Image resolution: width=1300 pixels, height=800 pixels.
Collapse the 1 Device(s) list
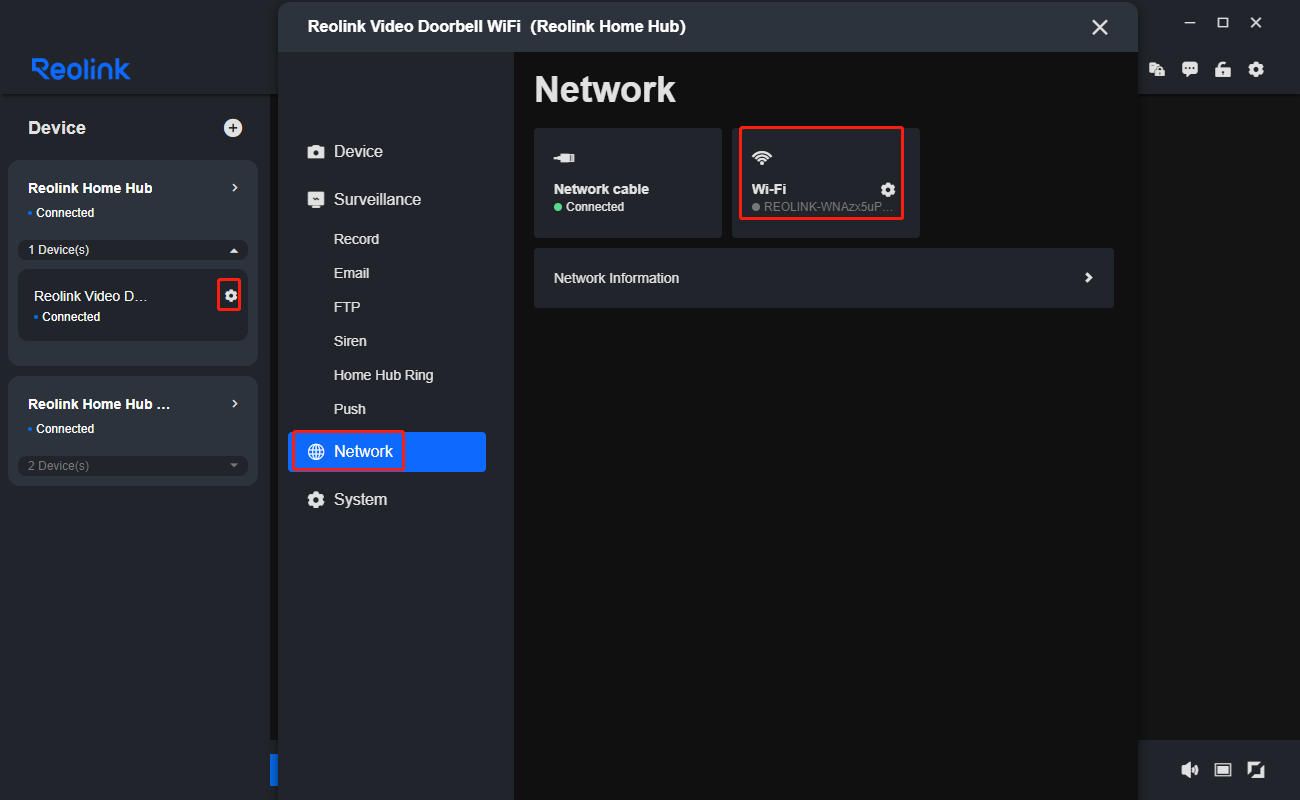point(133,250)
